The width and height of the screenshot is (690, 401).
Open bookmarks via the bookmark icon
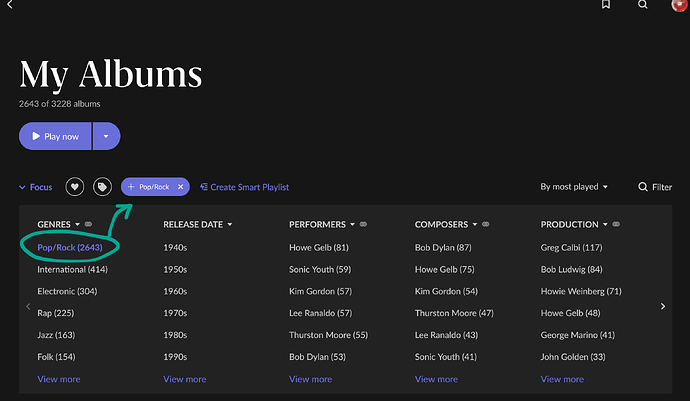(x=606, y=4)
